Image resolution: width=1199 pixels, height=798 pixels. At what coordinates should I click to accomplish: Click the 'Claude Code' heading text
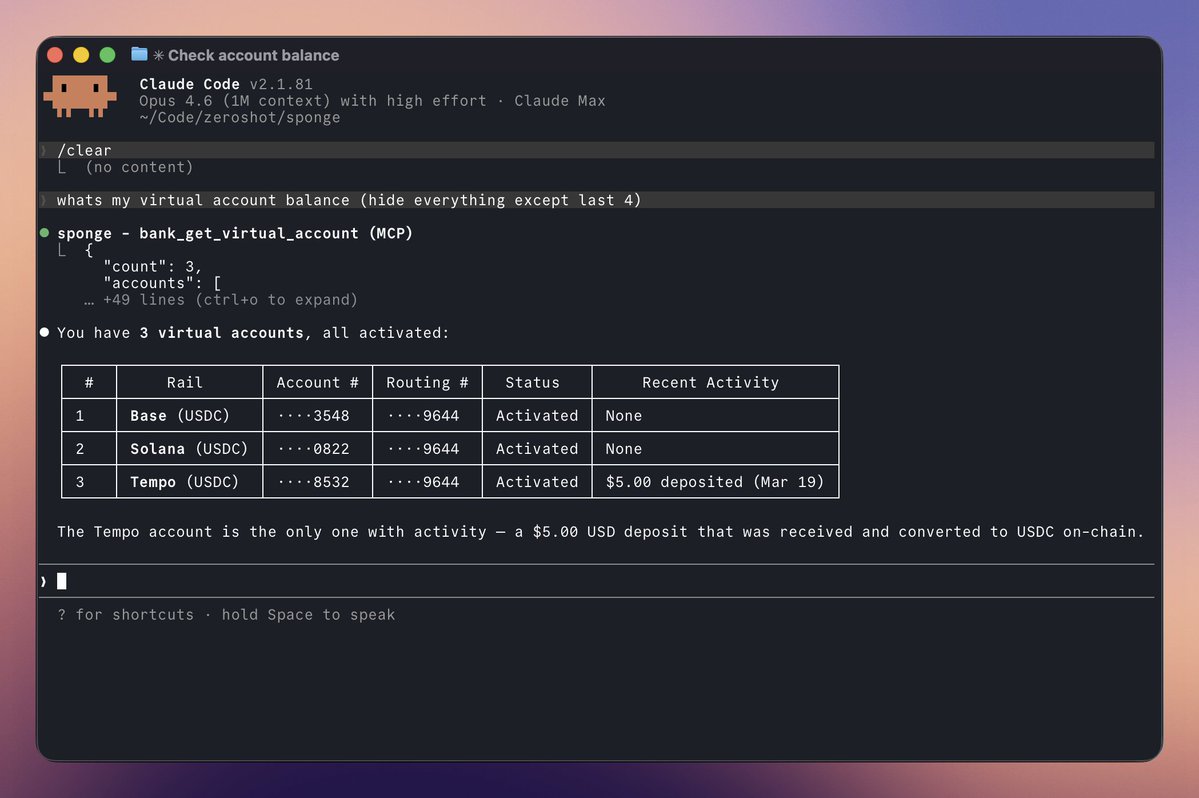190,84
